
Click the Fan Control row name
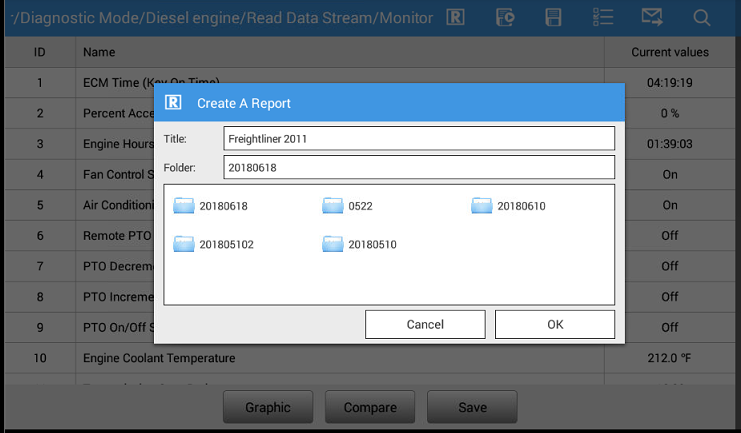click(118, 174)
